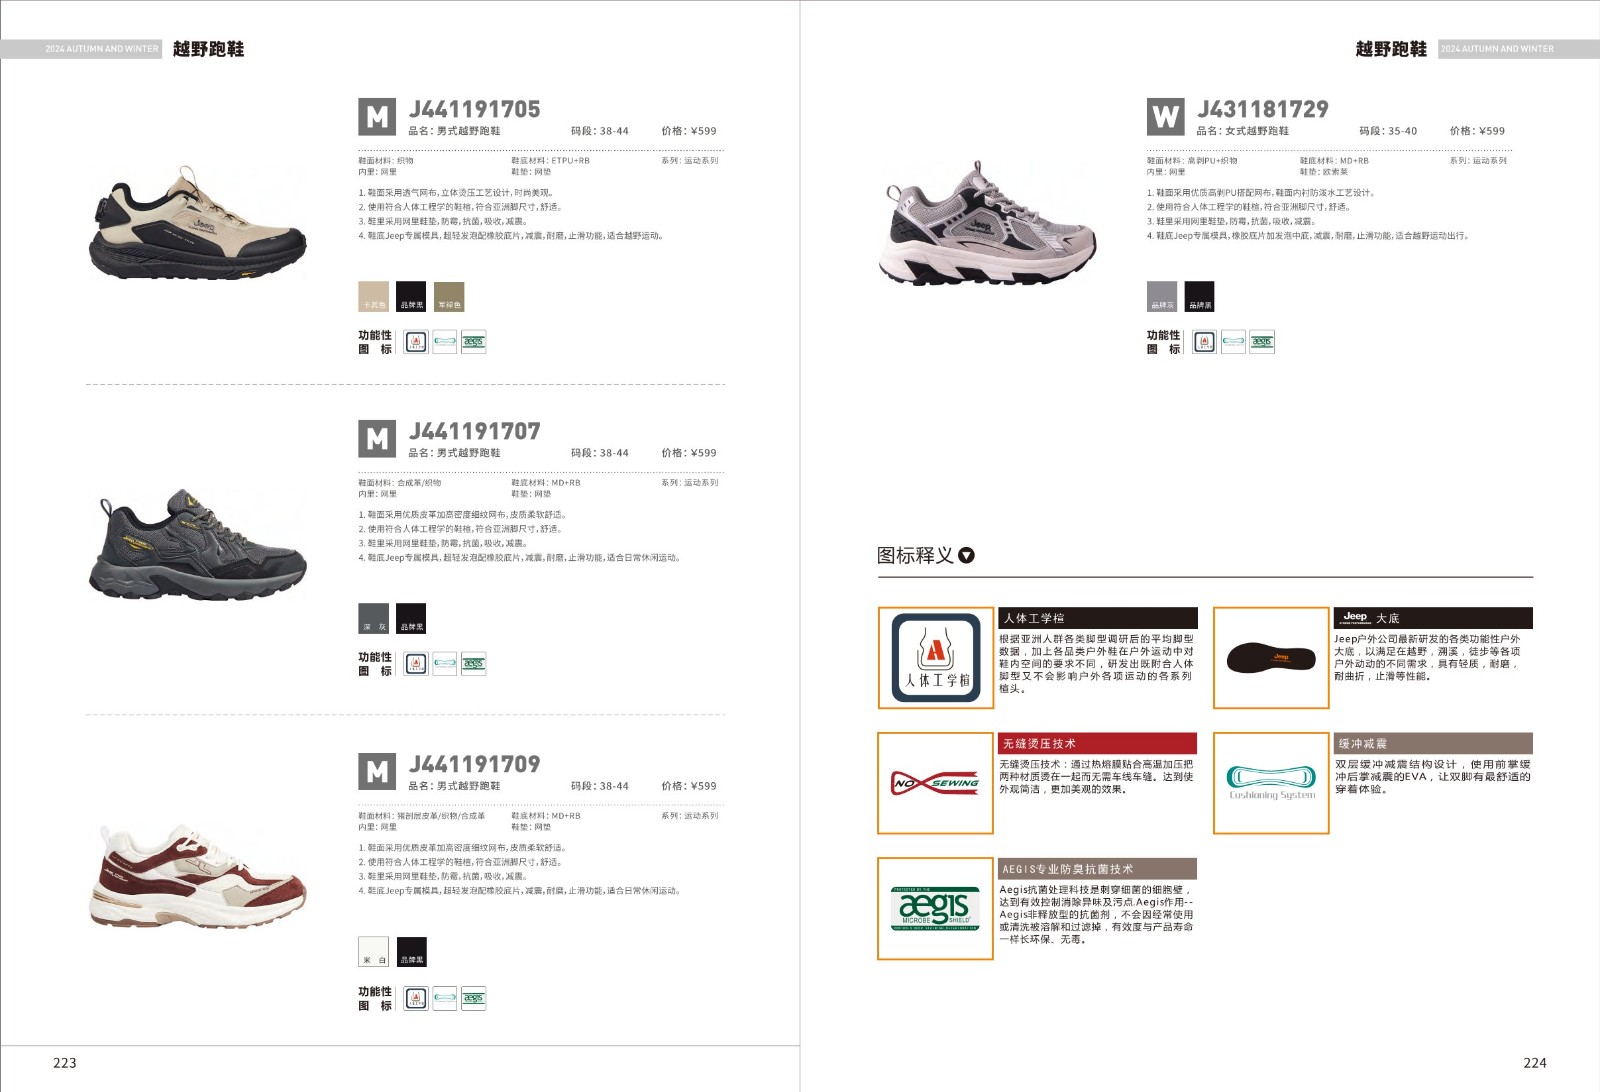Viewport: 1600px width, 1092px height.
Task: Click the burgundy and white shoe J441191709 image
Action: click(198, 876)
